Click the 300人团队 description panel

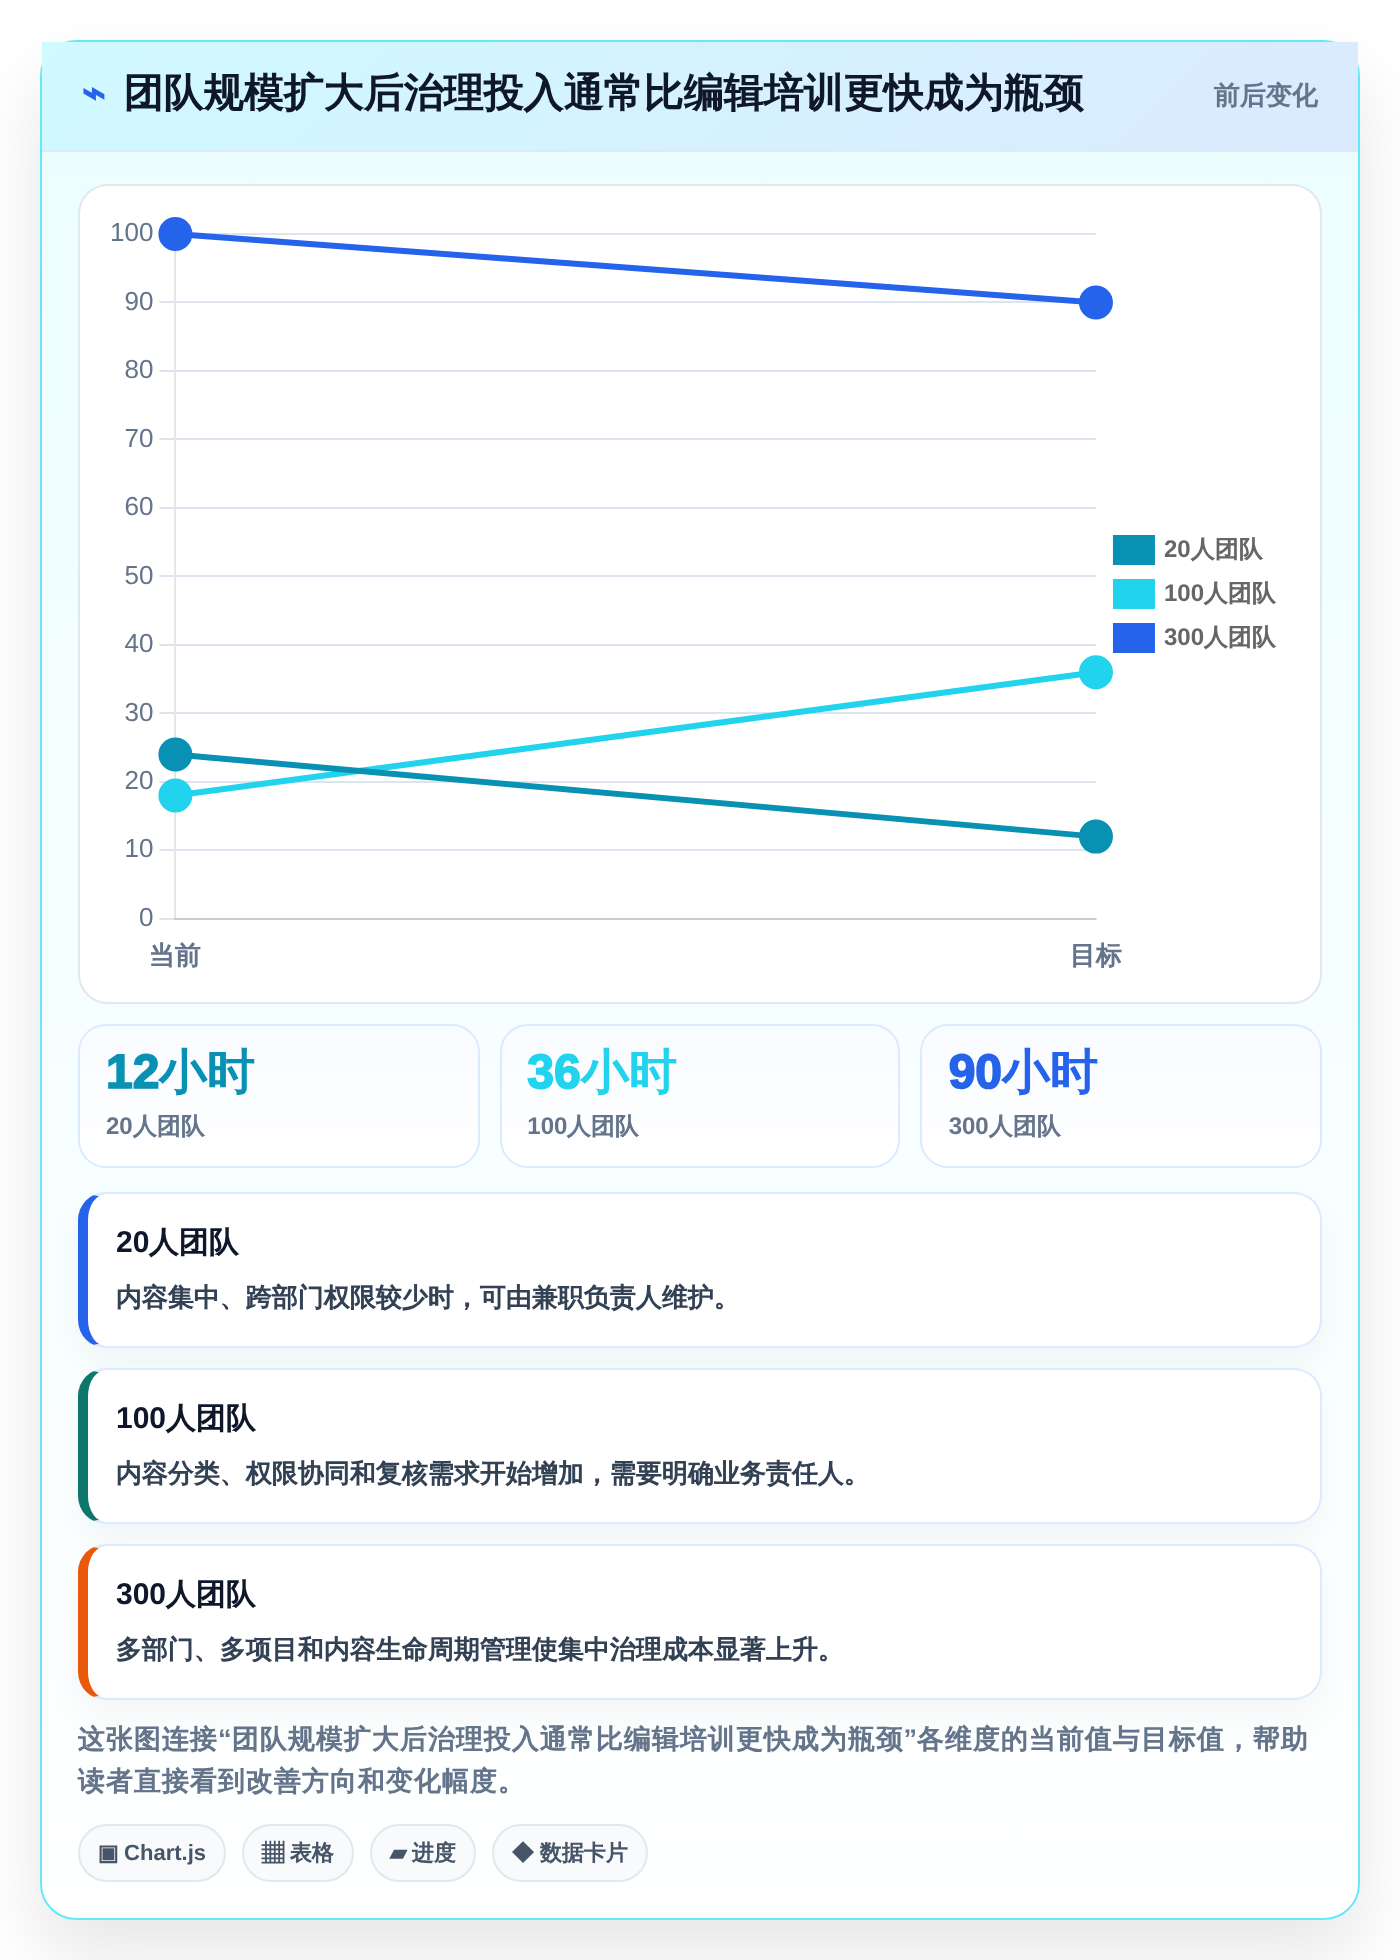click(x=700, y=1622)
